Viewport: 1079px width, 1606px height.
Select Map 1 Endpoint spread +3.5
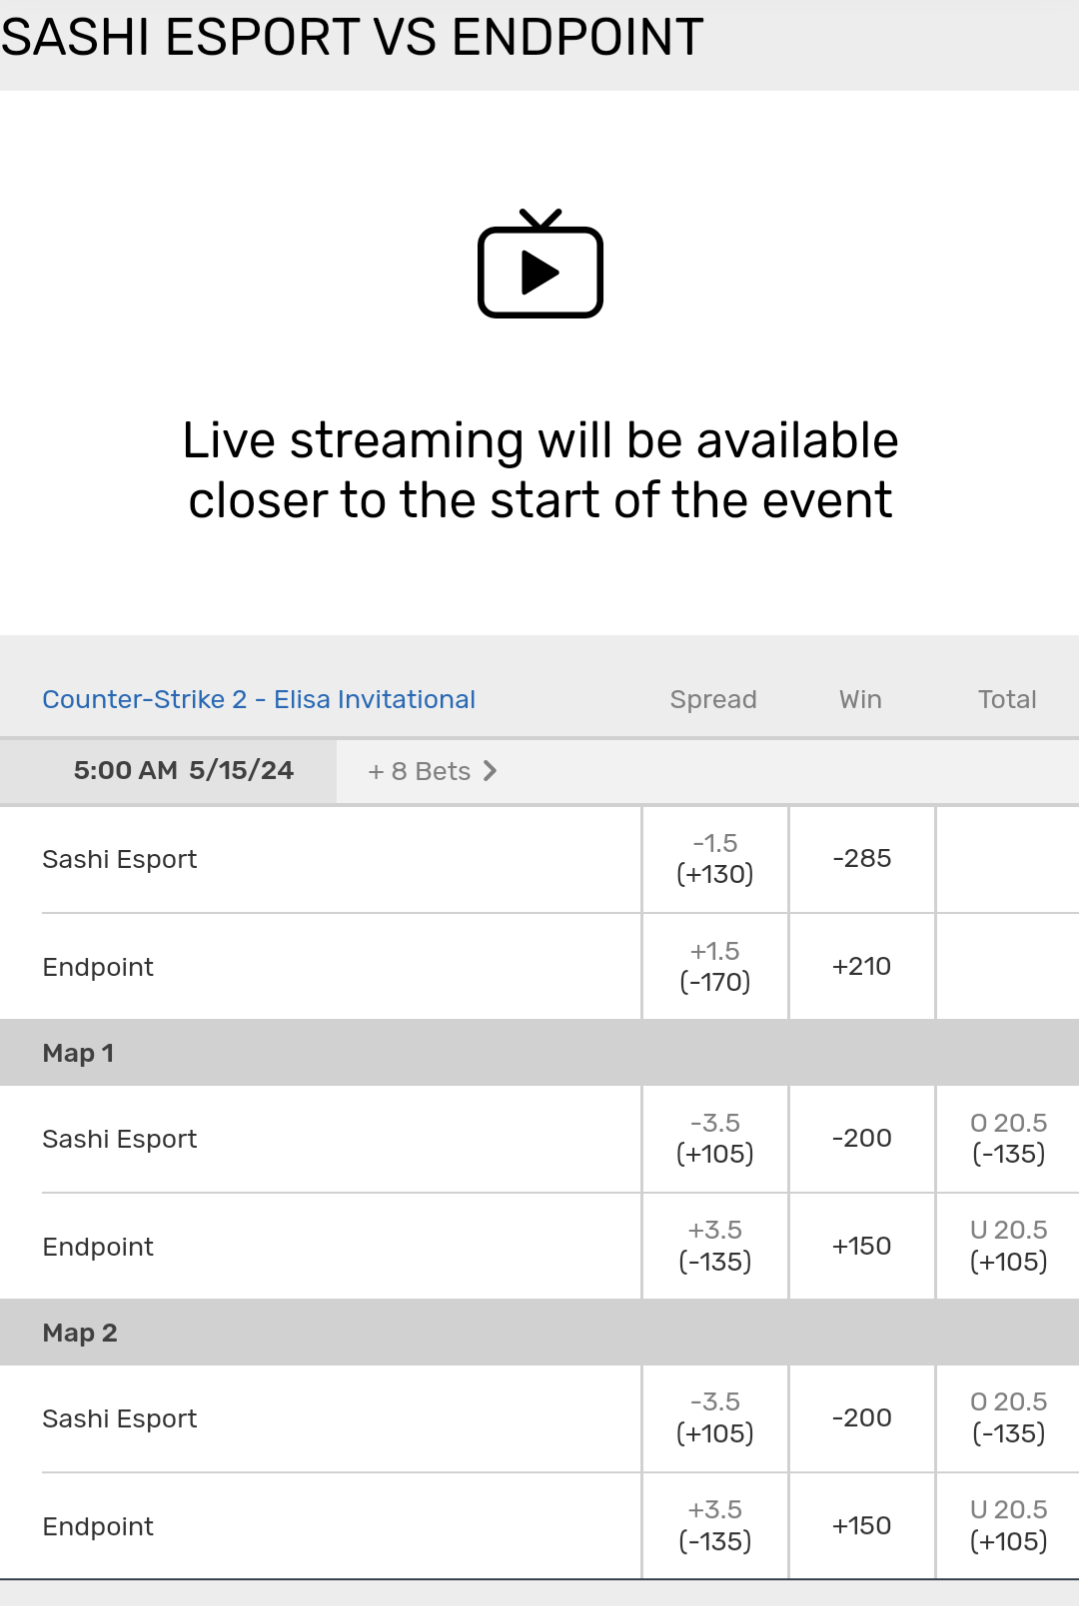tap(714, 1246)
